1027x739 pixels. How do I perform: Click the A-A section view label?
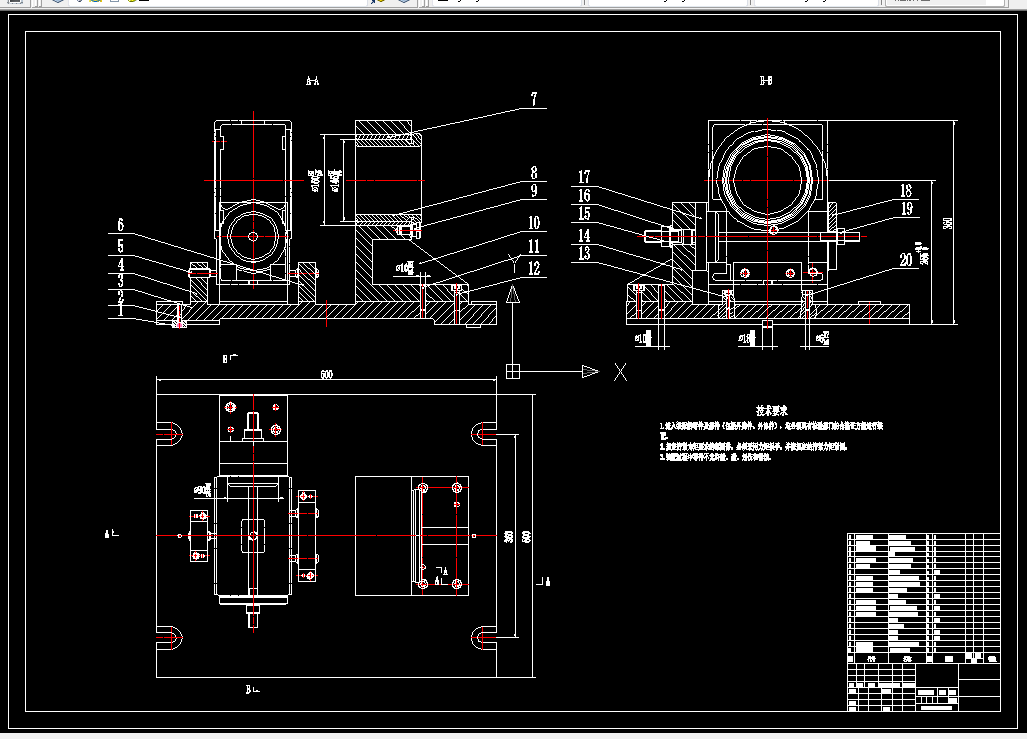312,81
